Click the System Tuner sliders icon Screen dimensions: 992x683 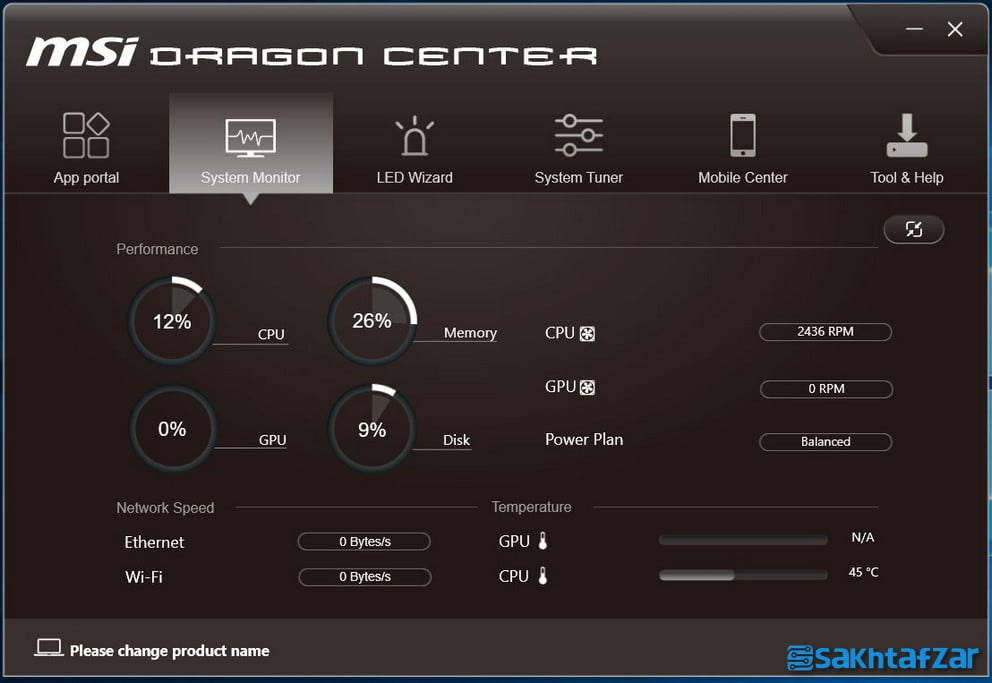click(x=578, y=135)
